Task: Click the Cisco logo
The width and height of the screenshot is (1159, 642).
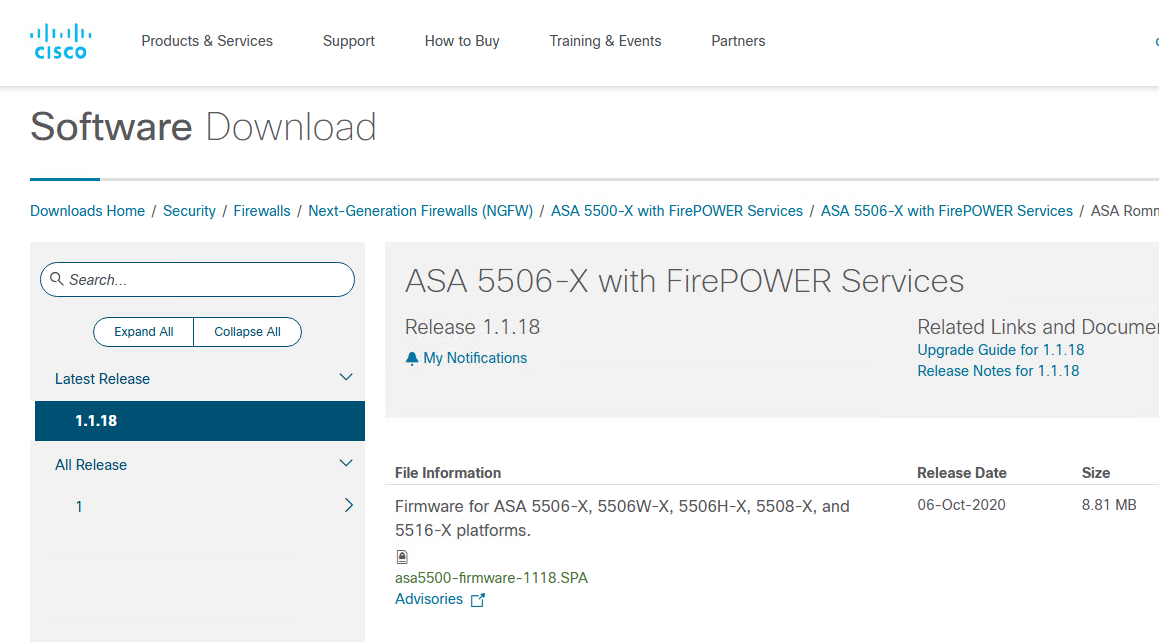Action: point(61,41)
